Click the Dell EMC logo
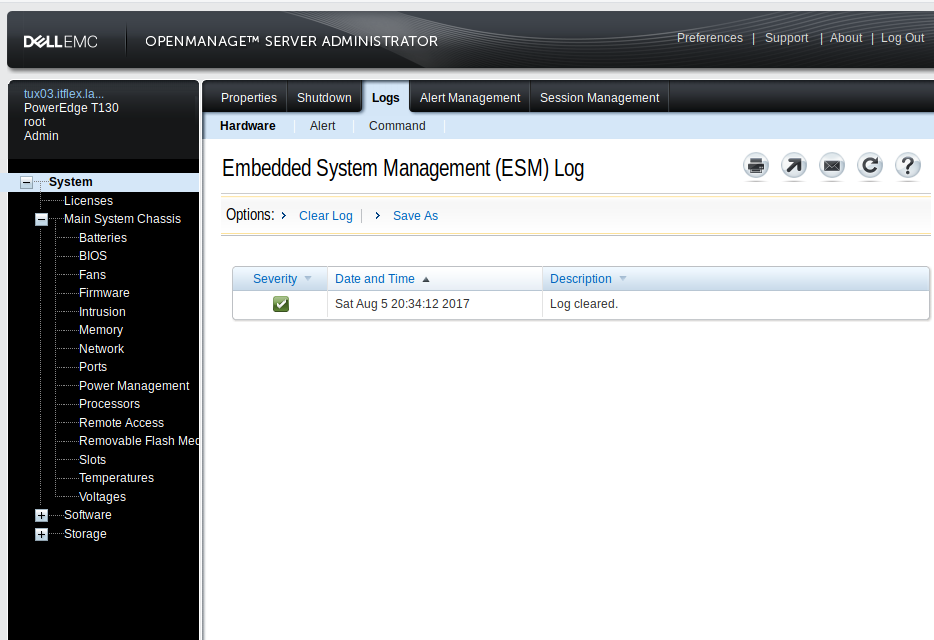The image size is (934, 640). (60, 42)
